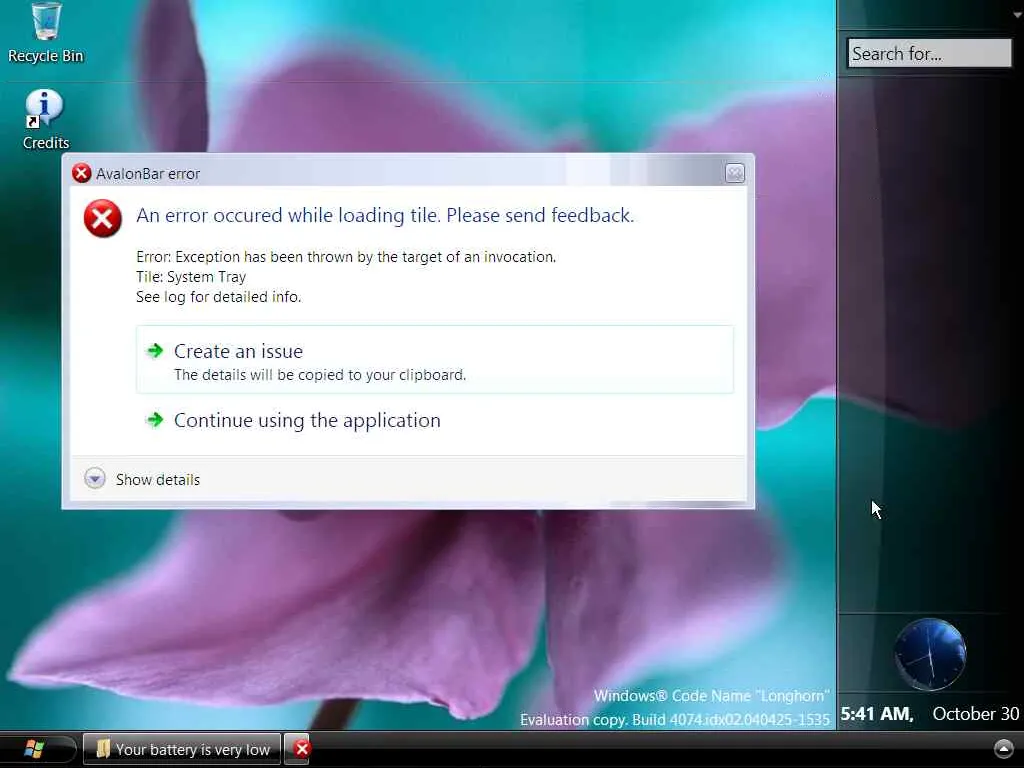The image size is (1024, 768).
Task: Select Your battery is very low taskbar button
Action: tap(182, 749)
